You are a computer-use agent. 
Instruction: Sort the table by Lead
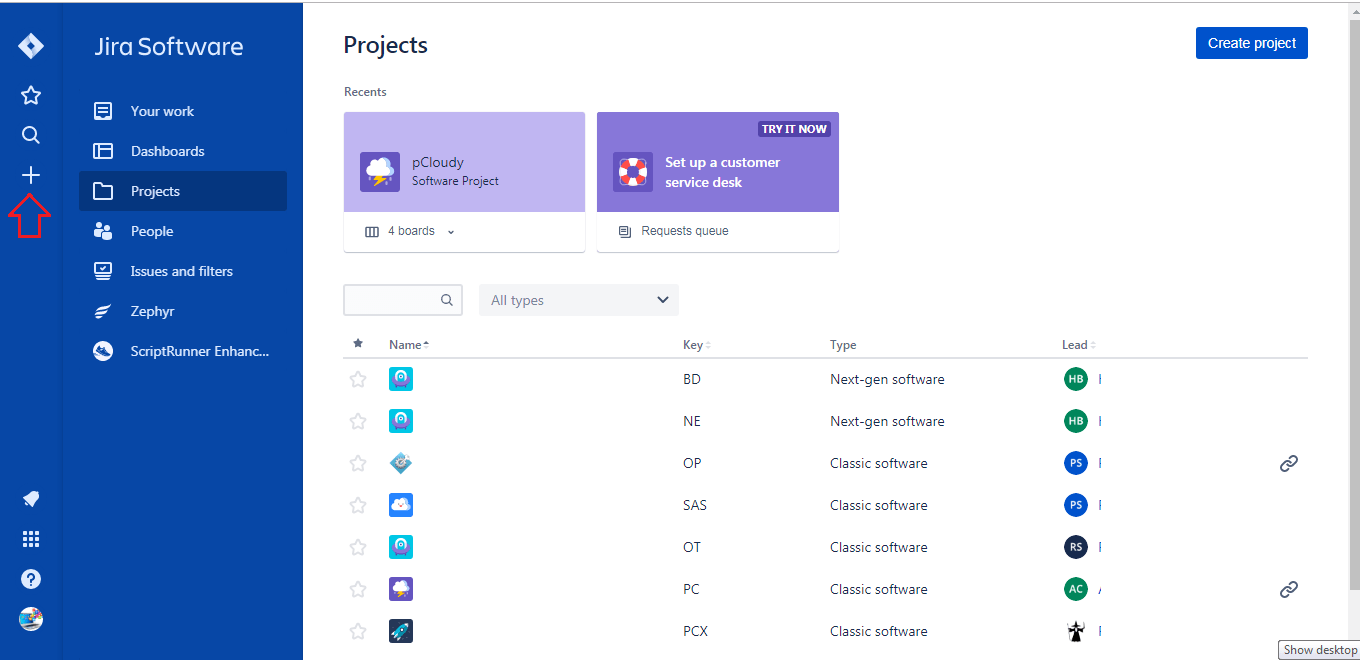(1078, 345)
